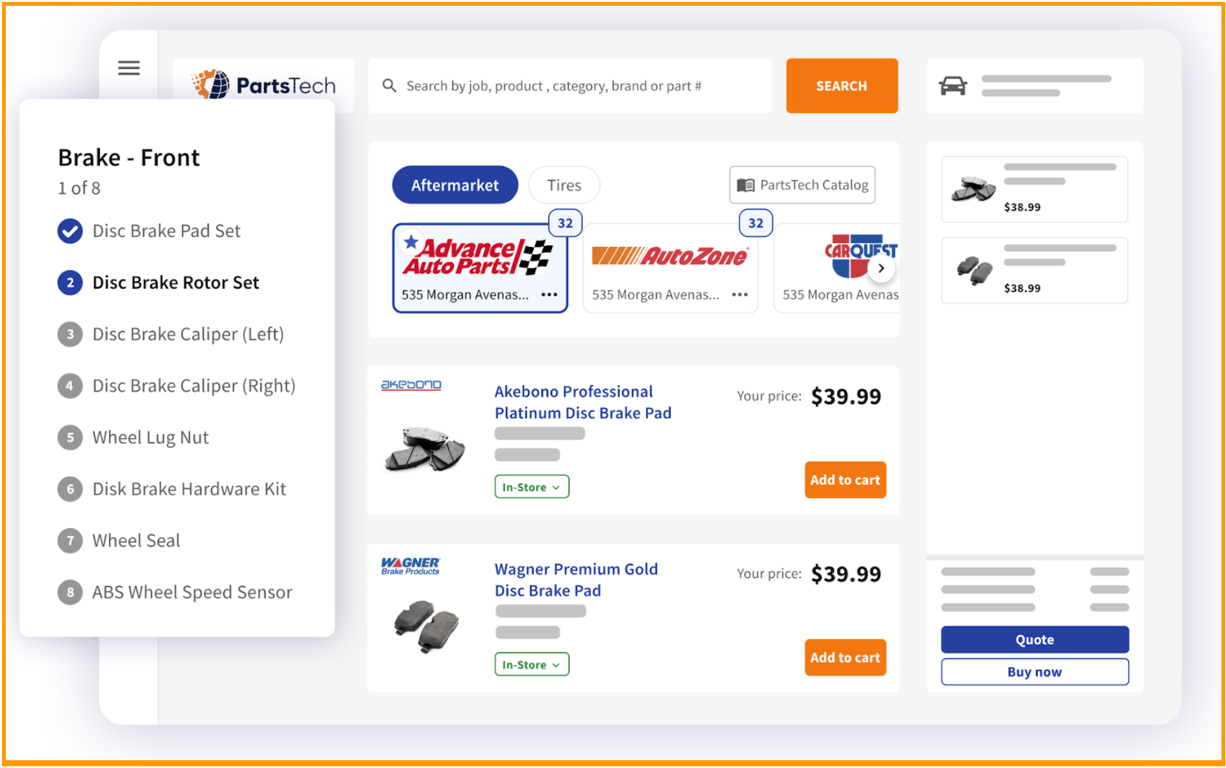Toggle the Disc Brake Pad Set checkmark
The width and height of the screenshot is (1226, 768).
(70, 231)
